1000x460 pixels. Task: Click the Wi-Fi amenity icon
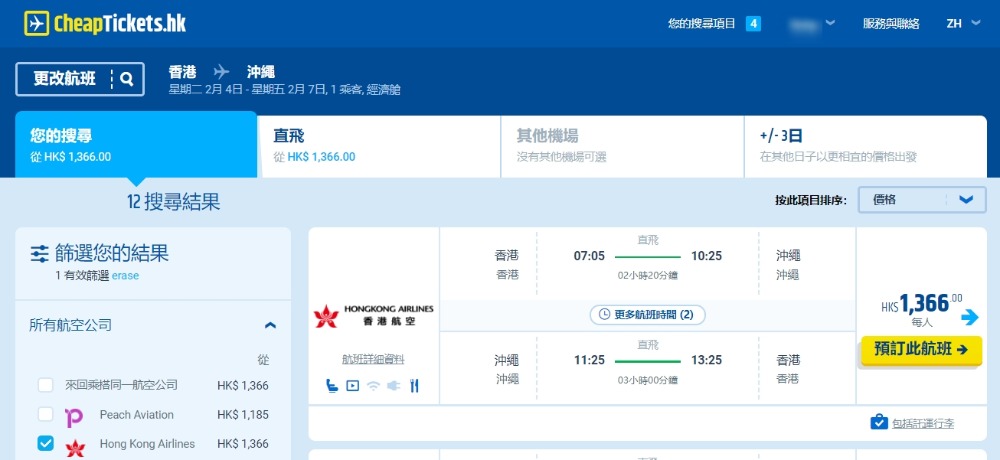point(373,385)
